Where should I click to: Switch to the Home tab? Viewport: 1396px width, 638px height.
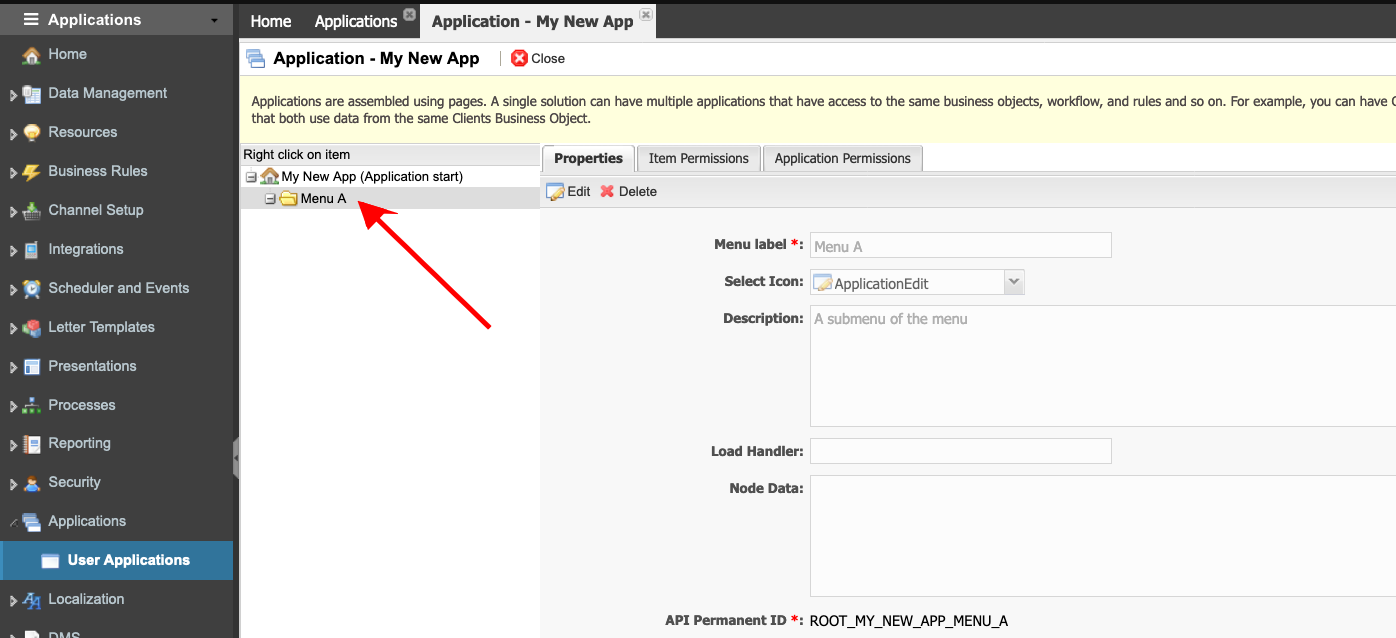pos(271,21)
